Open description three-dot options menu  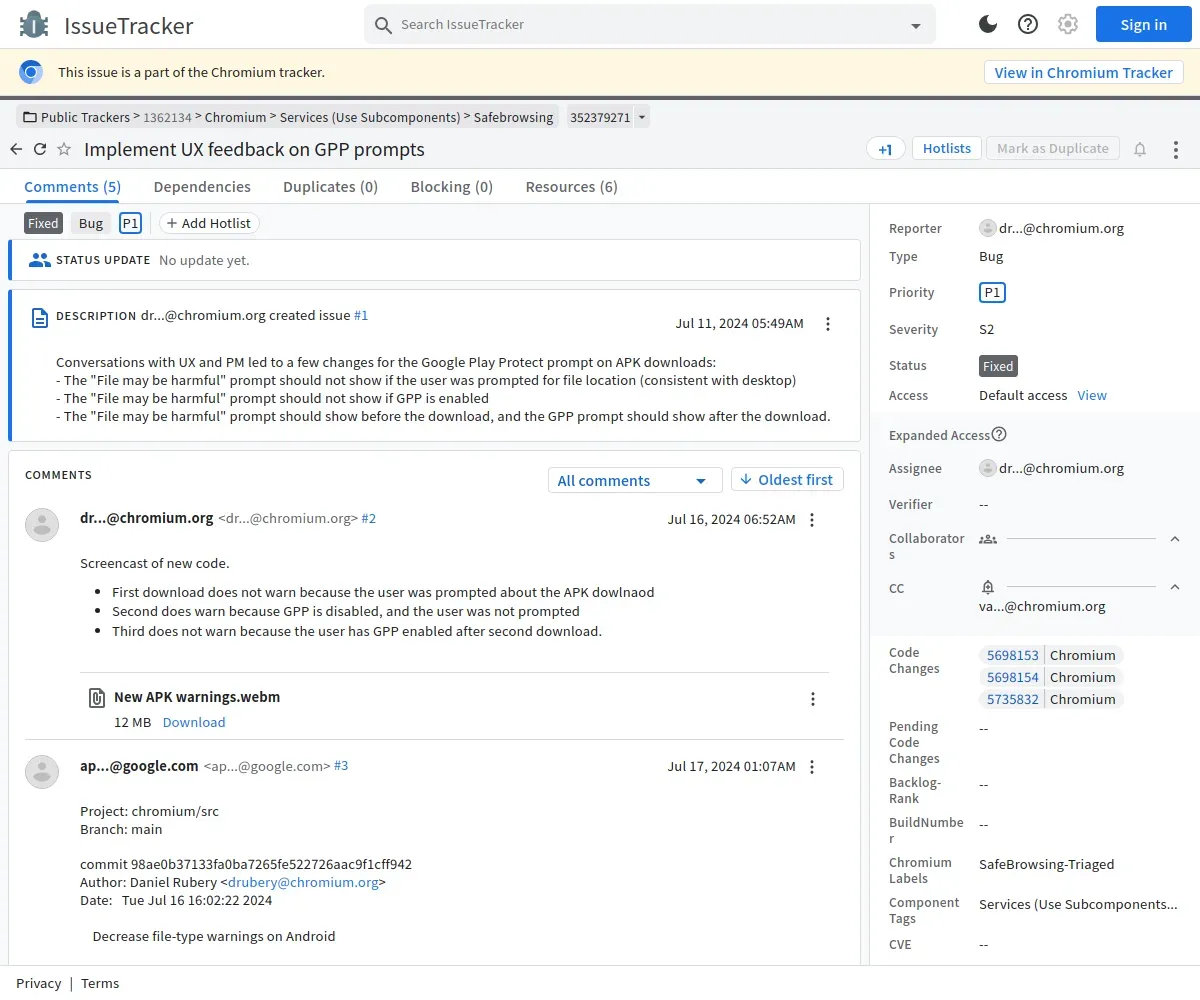(x=828, y=324)
